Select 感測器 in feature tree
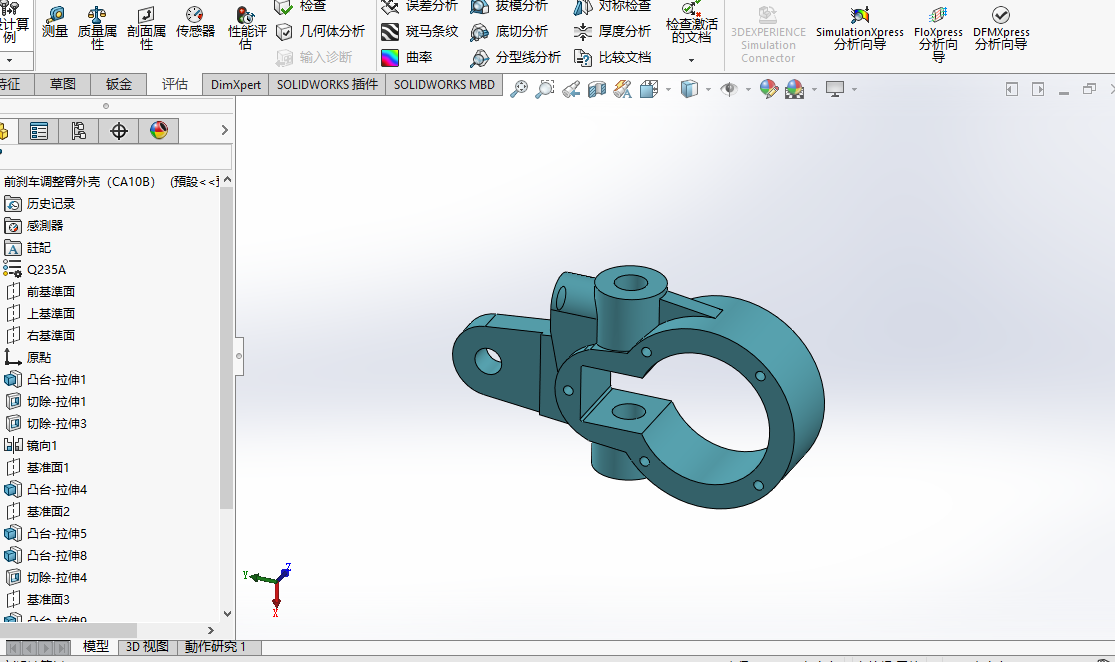Viewport: 1115px width, 662px height. tap(33, 226)
